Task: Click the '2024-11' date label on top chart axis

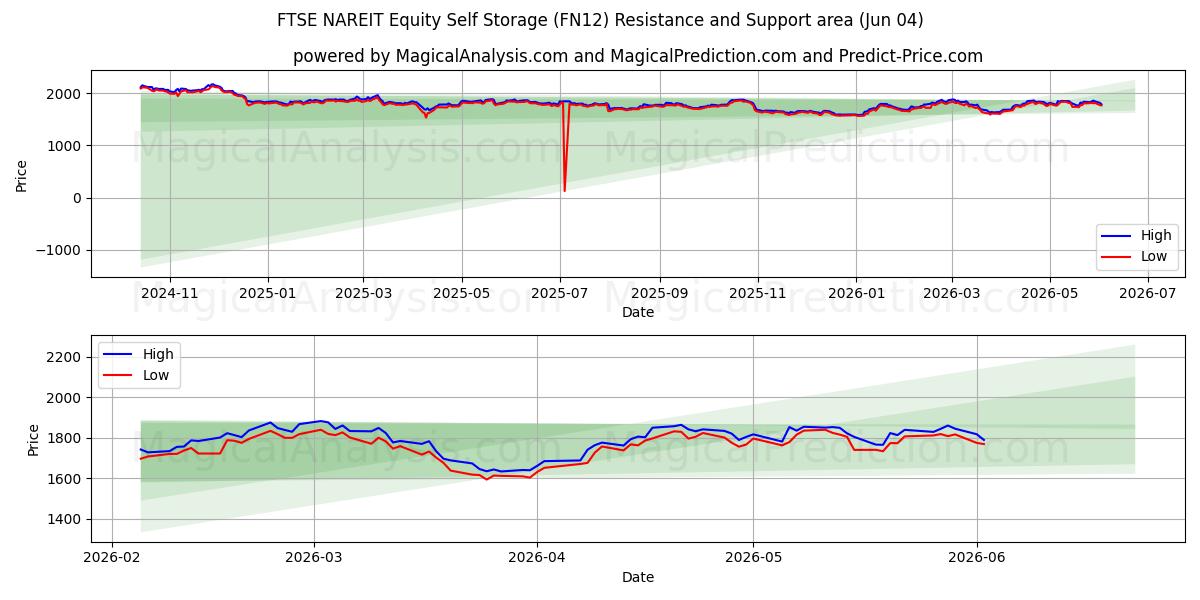Action: click(170, 294)
